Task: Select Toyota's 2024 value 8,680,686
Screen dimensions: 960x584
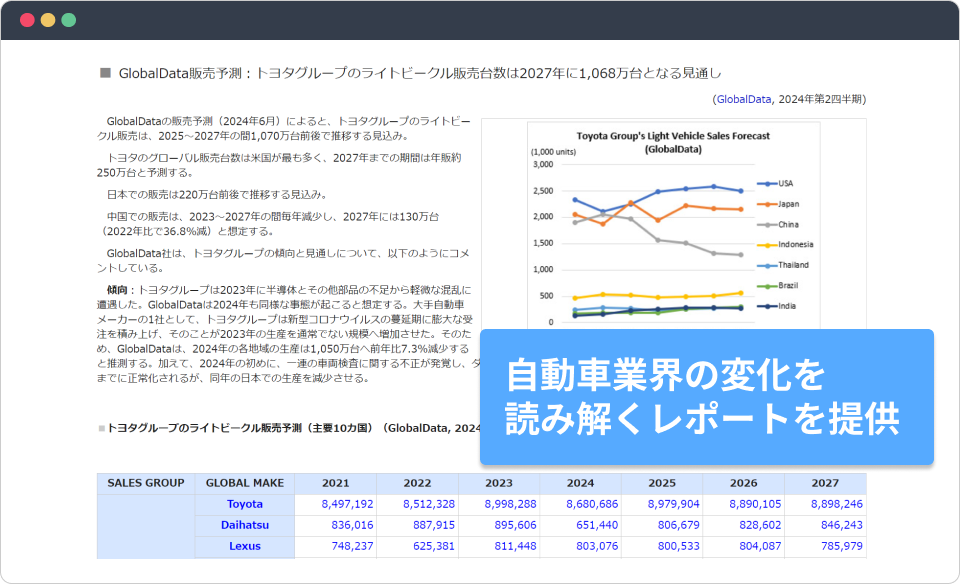Action: 592,504
